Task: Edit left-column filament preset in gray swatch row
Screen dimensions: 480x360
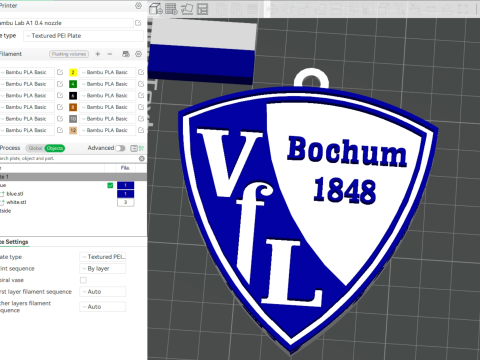Action: [60, 119]
